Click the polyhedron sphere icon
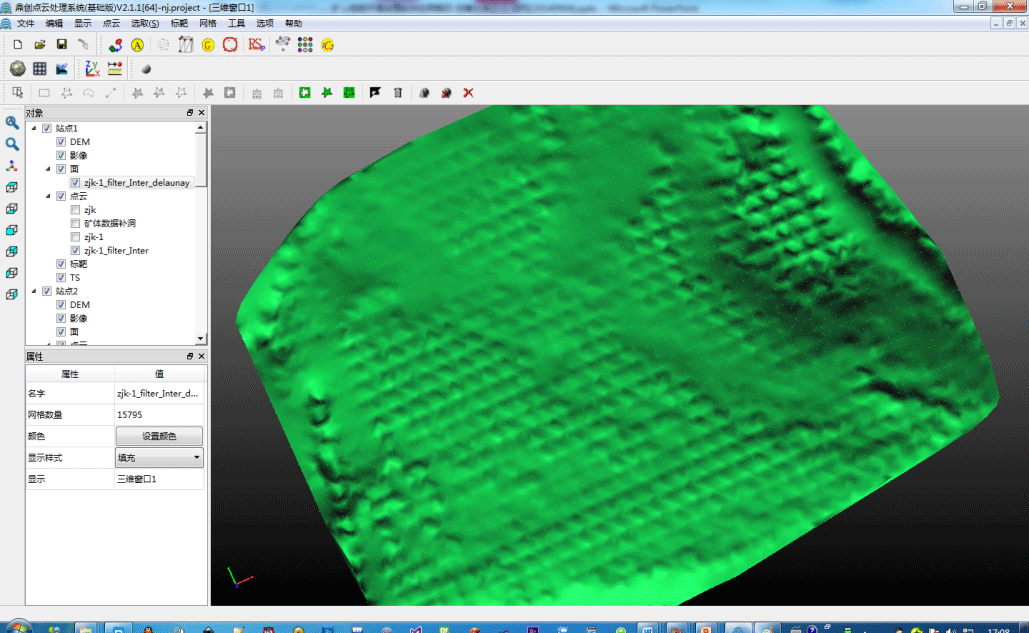1029x633 pixels. coord(17,69)
